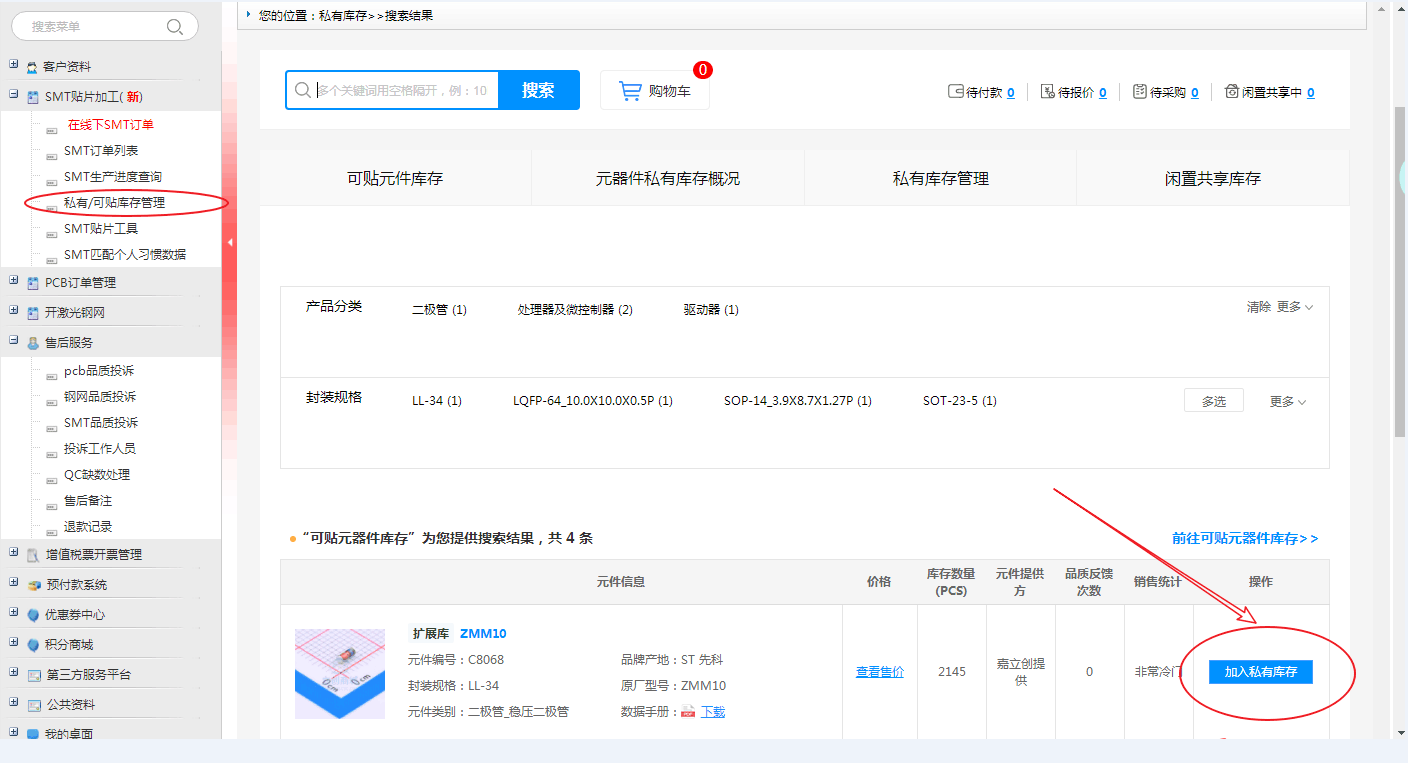Expand the 客户资料 tree node
Screen dimensions: 1408x763
[x=14, y=66]
